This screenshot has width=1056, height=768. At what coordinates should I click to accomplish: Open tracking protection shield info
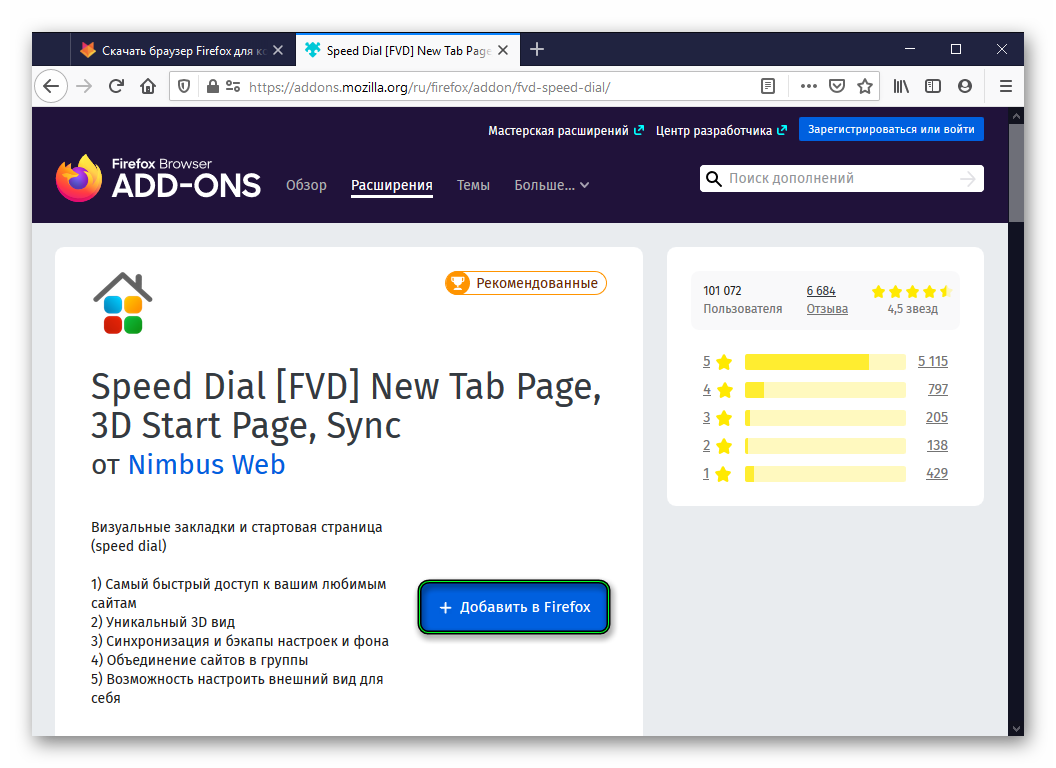[x=184, y=86]
